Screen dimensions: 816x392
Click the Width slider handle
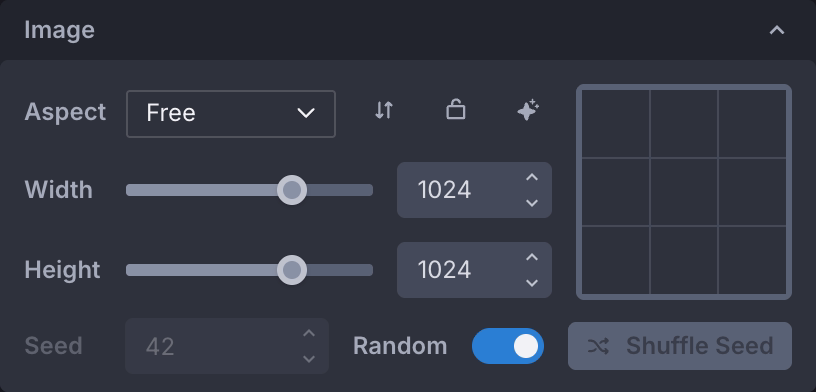[291, 190]
